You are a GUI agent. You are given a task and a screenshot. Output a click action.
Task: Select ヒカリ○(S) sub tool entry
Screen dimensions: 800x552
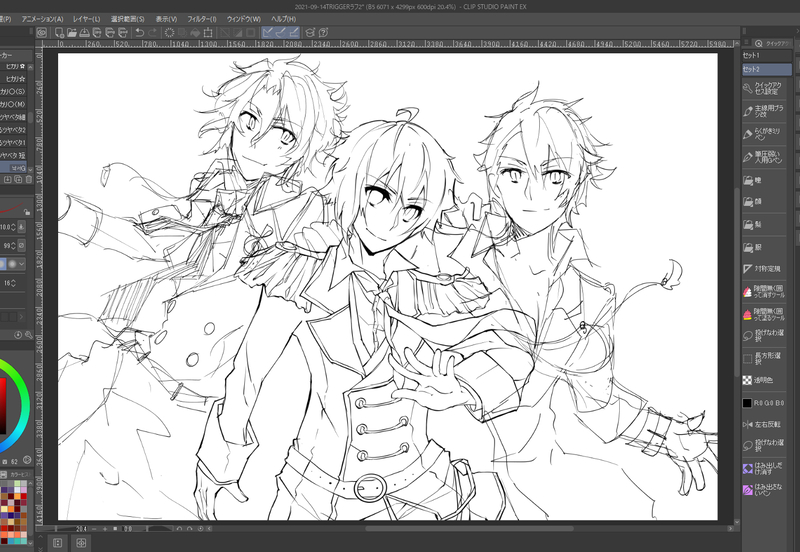pyautogui.click(x=13, y=92)
